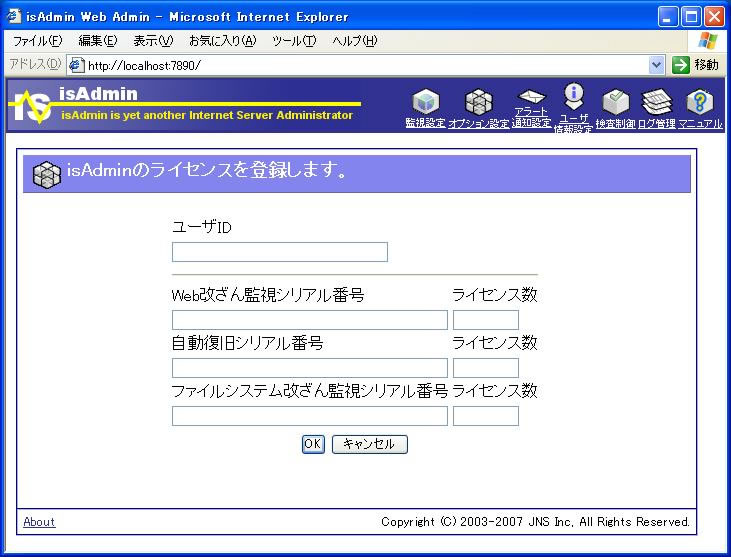The image size is (731, 557).
Task: Open the ユーザ情報設定 info icon
Action: tap(574, 96)
